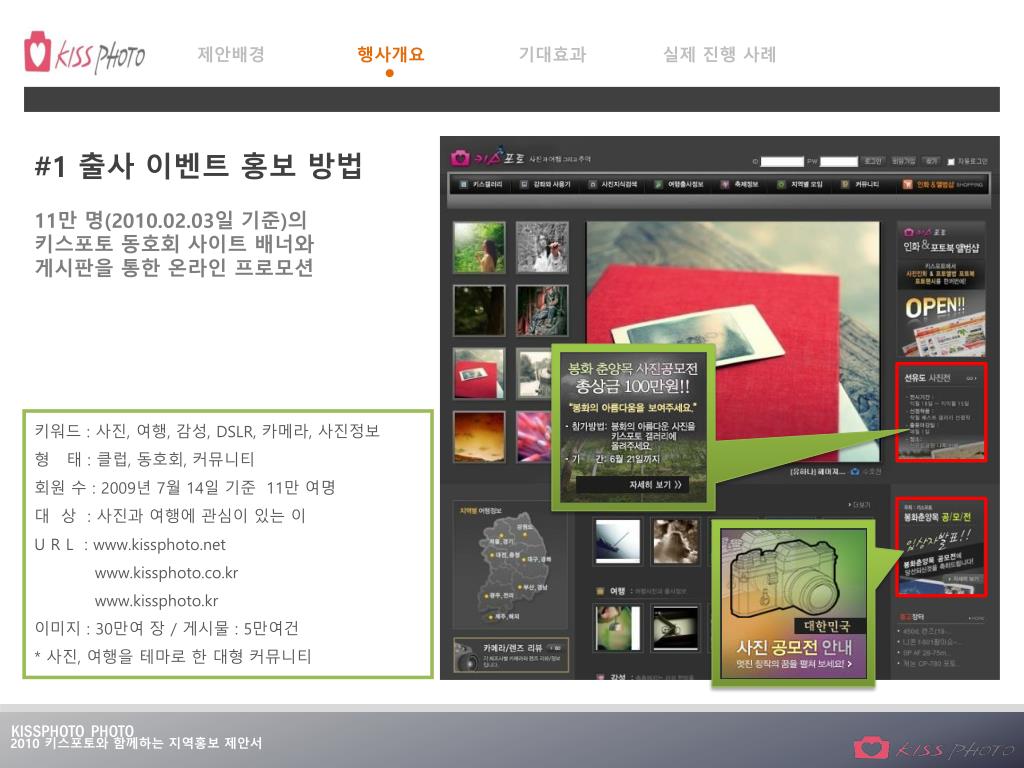Click the 로그인 button

873,161
